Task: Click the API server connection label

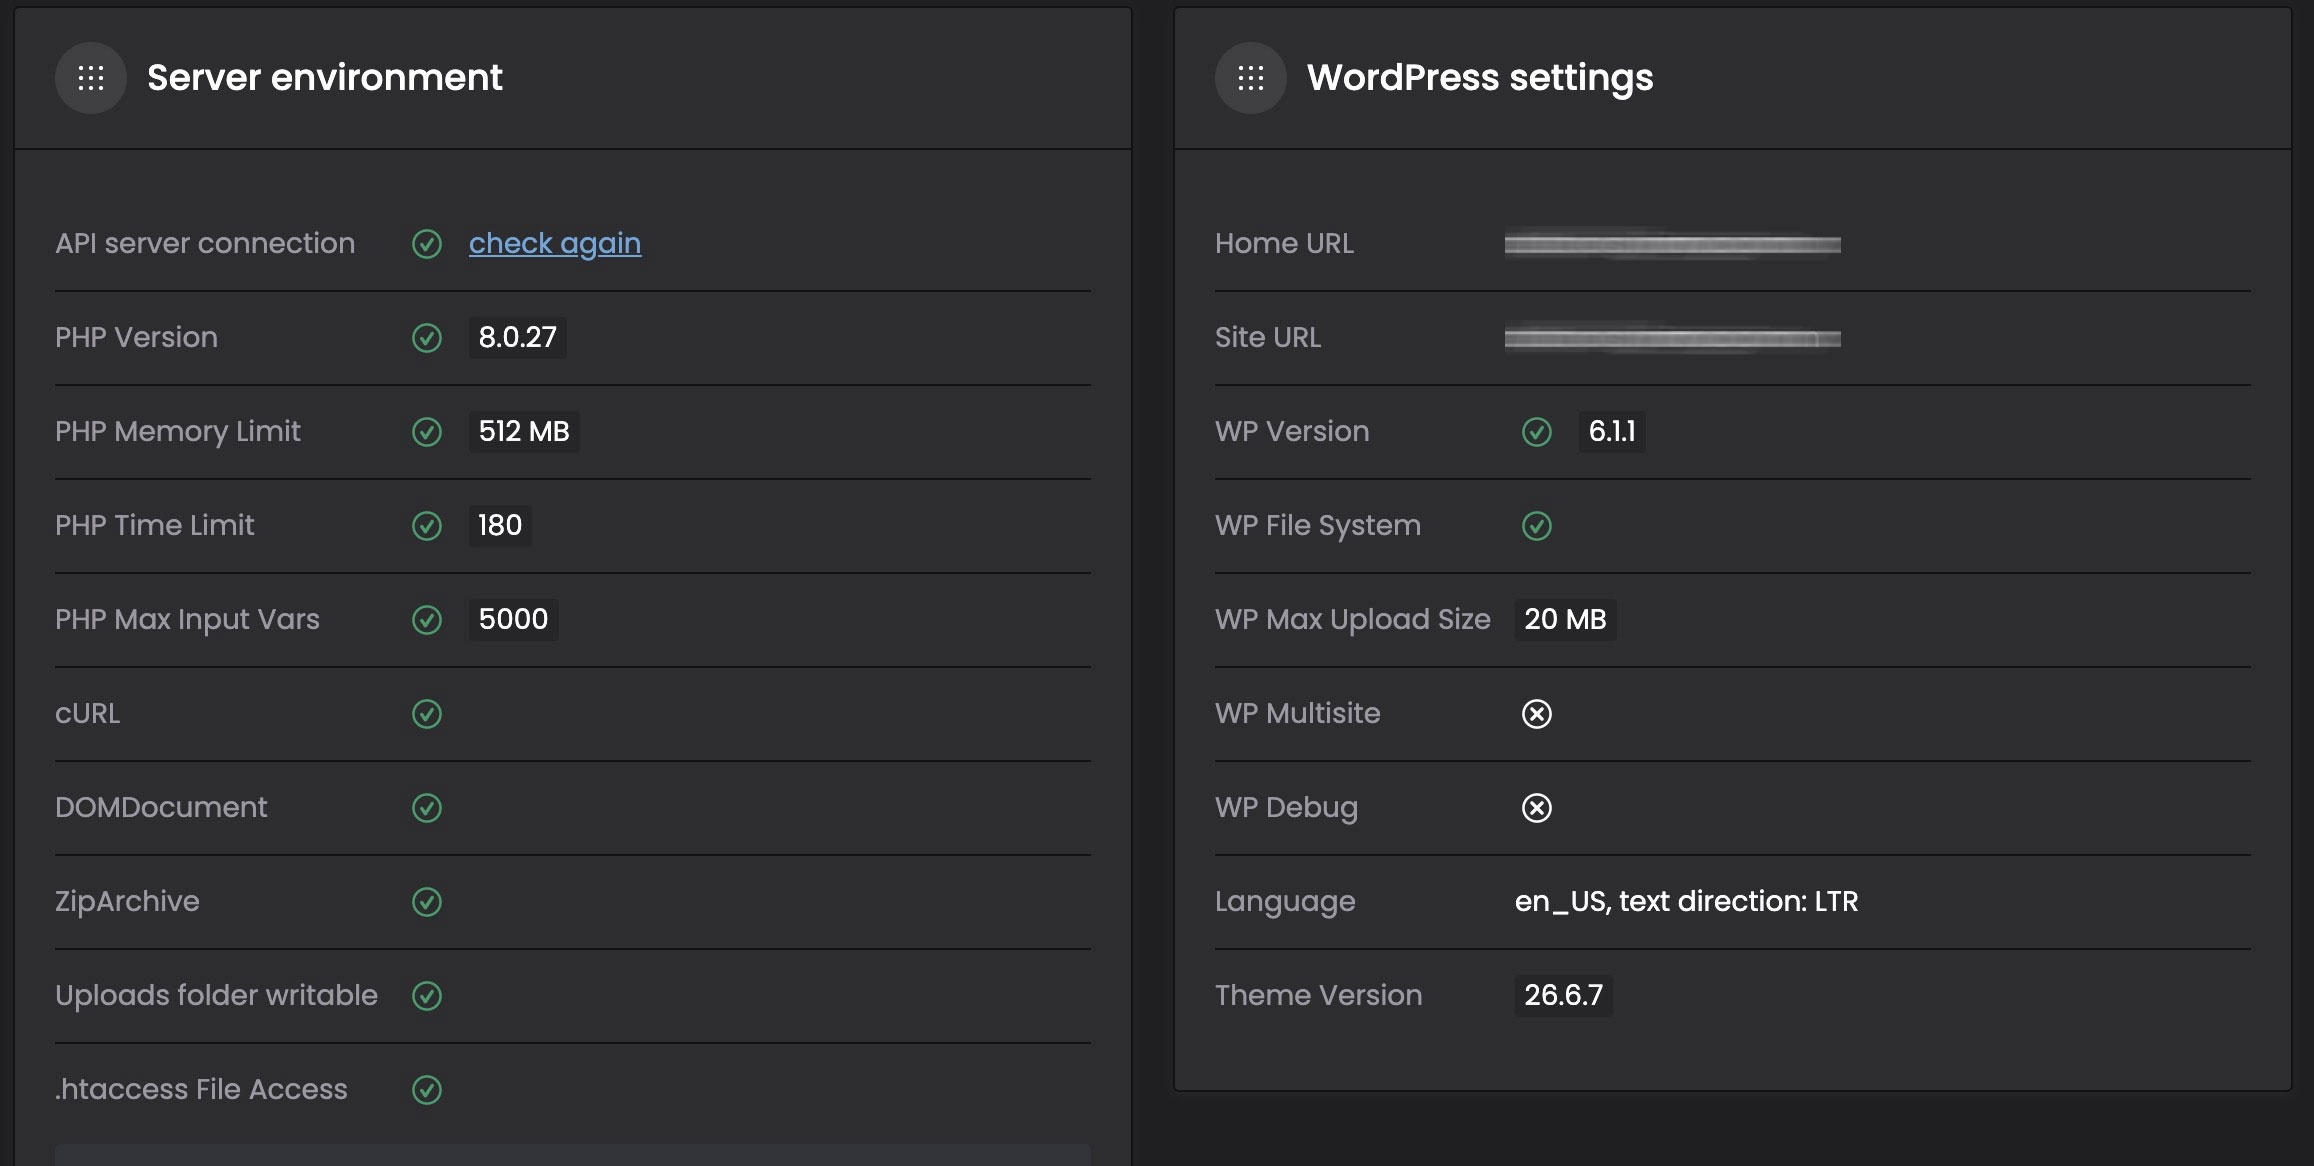Action: pyautogui.click(x=205, y=243)
